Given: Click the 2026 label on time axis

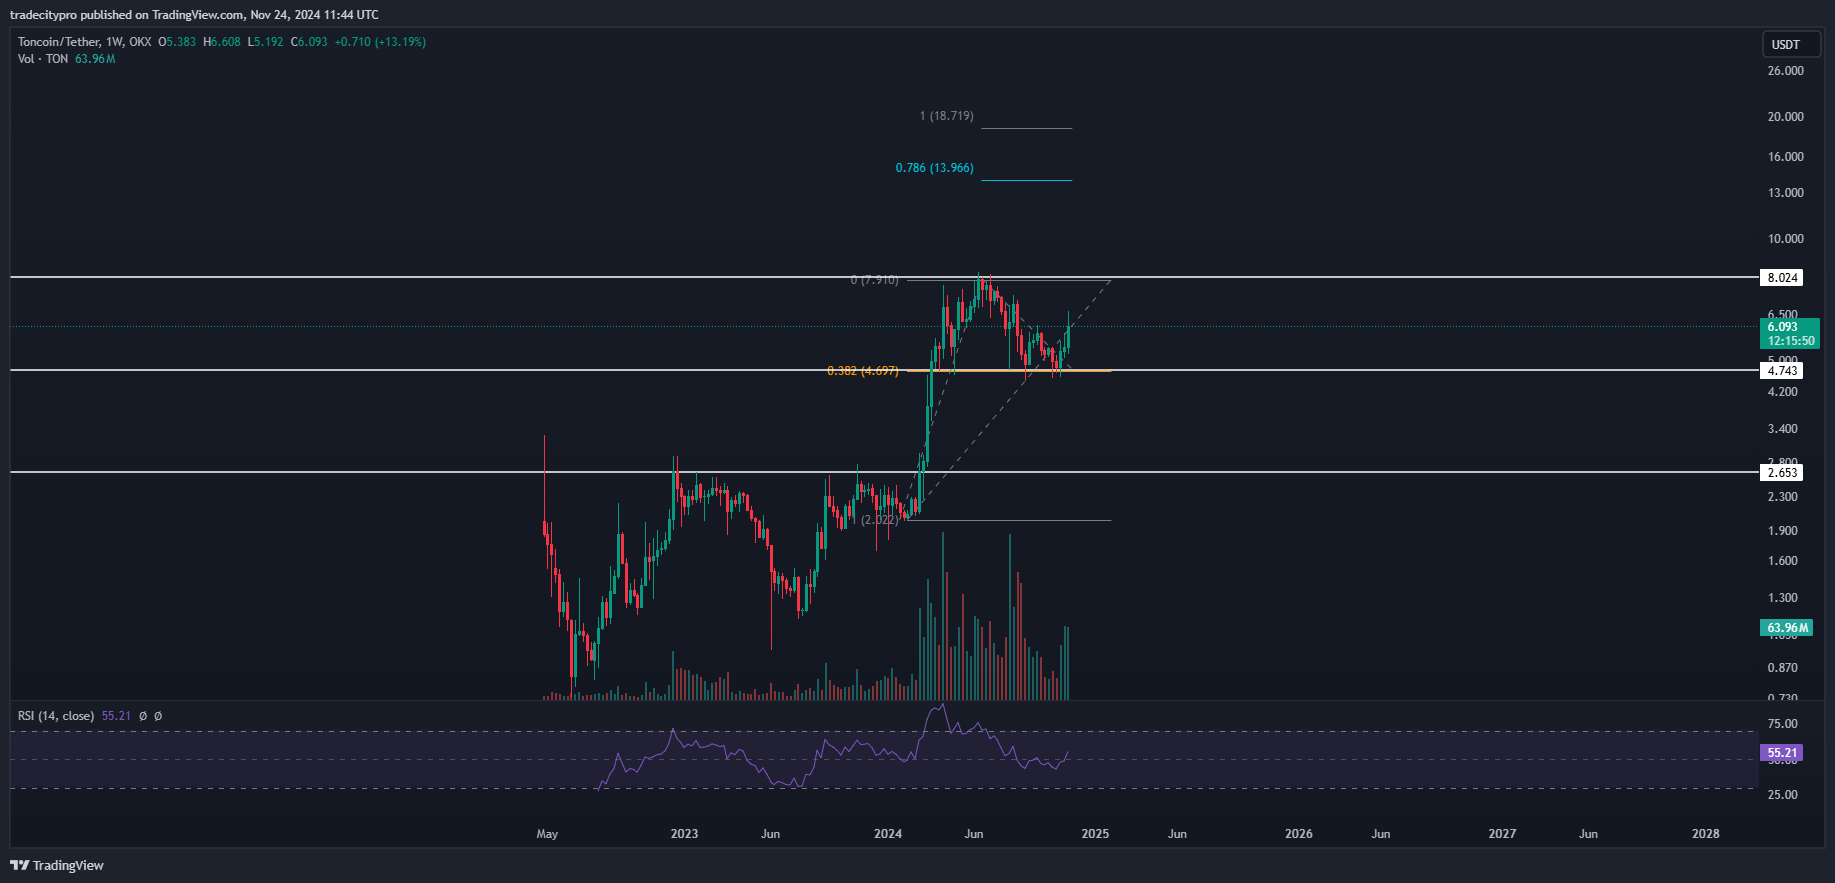Looking at the screenshot, I should [x=1299, y=834].
